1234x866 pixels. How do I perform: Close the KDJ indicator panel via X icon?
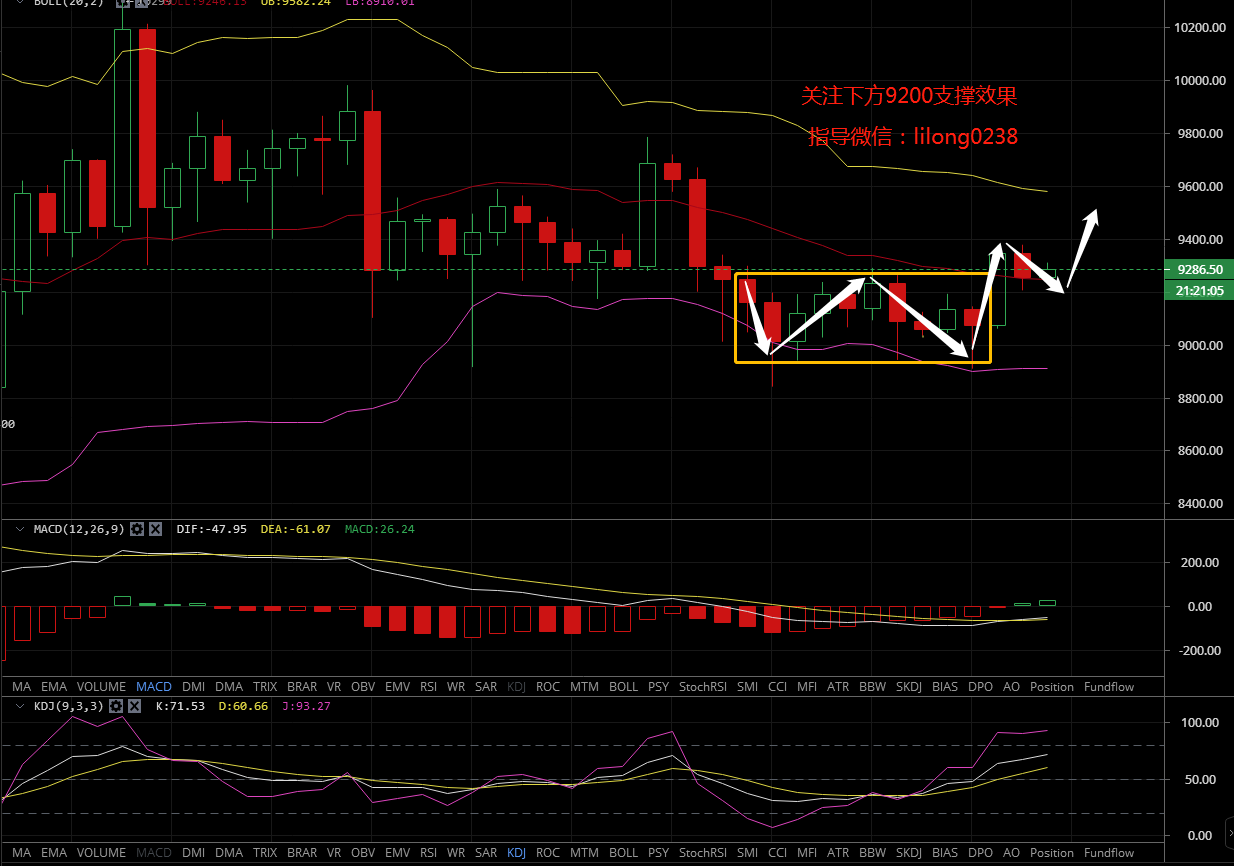point(133,706)
